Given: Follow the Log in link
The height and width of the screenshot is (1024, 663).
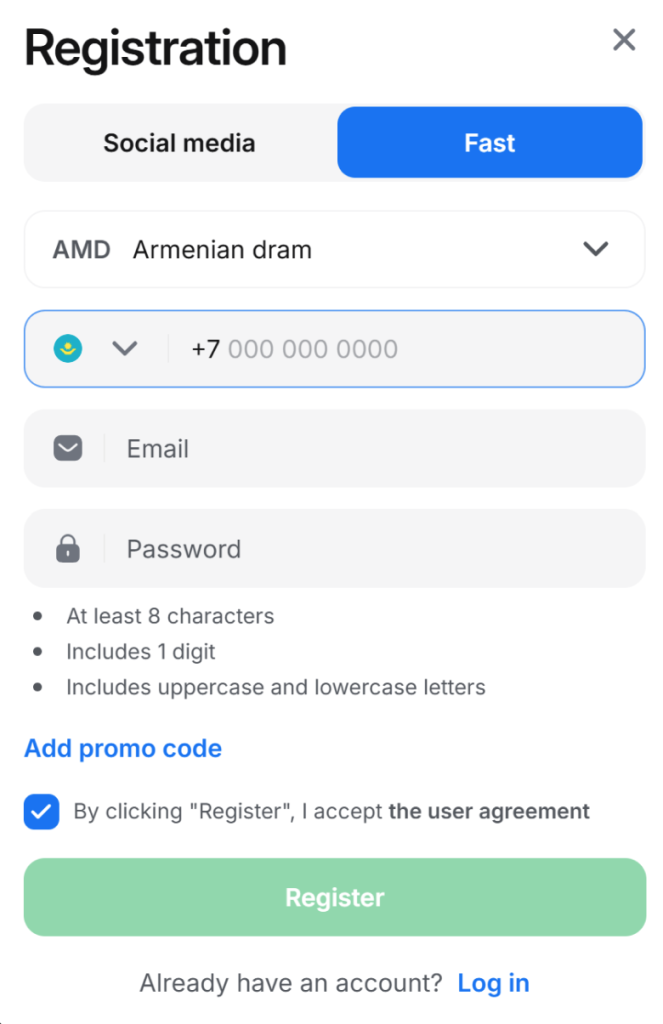Looking at the screenshot, I should (493, 983).
